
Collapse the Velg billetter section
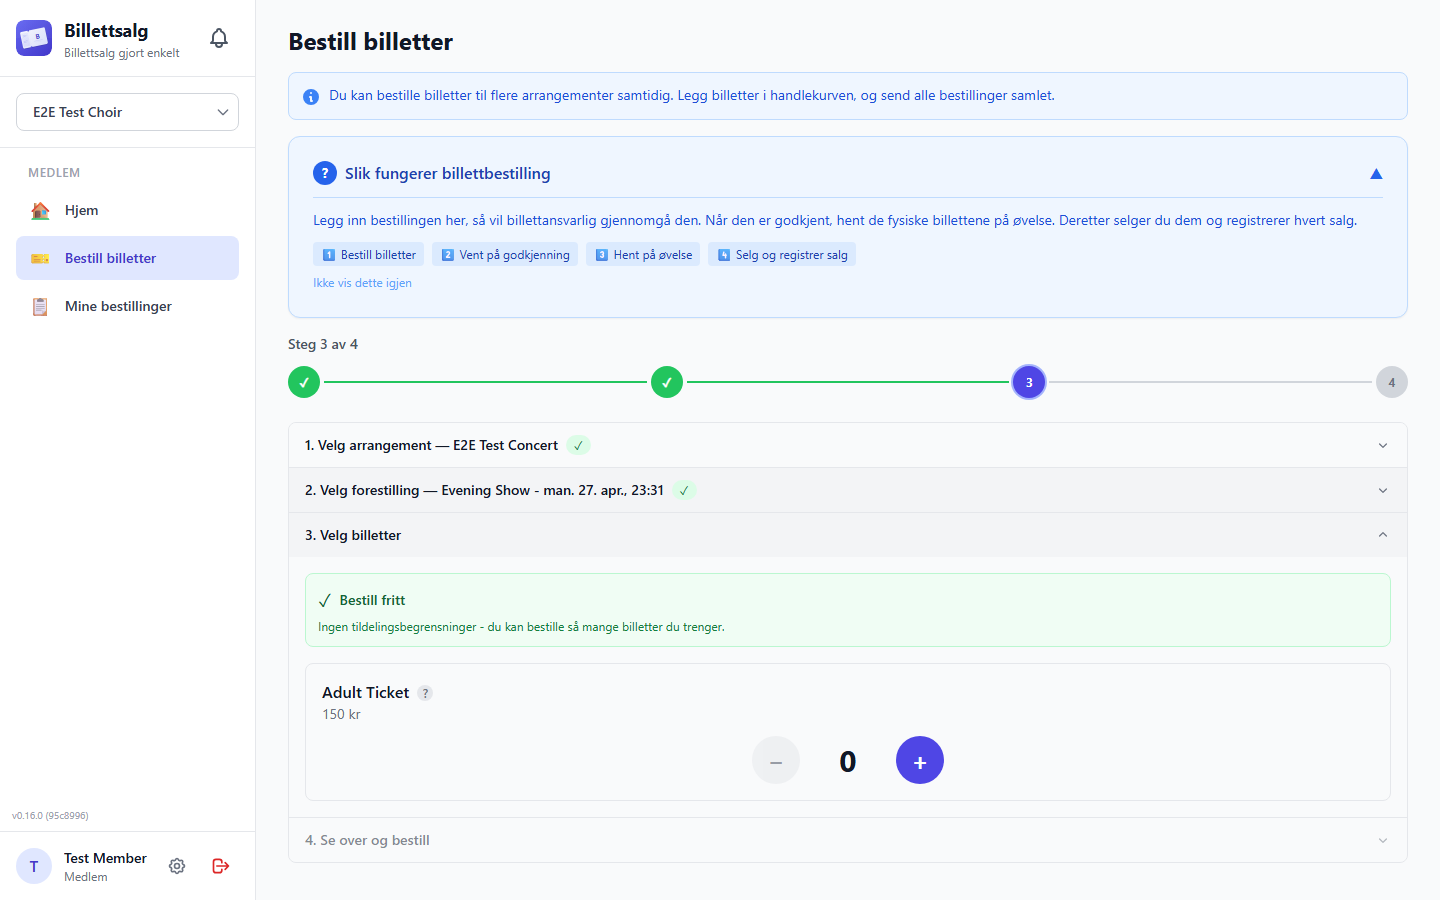pyautogui.click(x=848, y=535)
